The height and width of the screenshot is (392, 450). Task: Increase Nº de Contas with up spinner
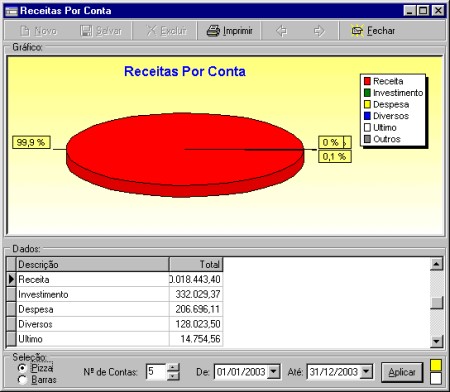[x=173, y=368]
